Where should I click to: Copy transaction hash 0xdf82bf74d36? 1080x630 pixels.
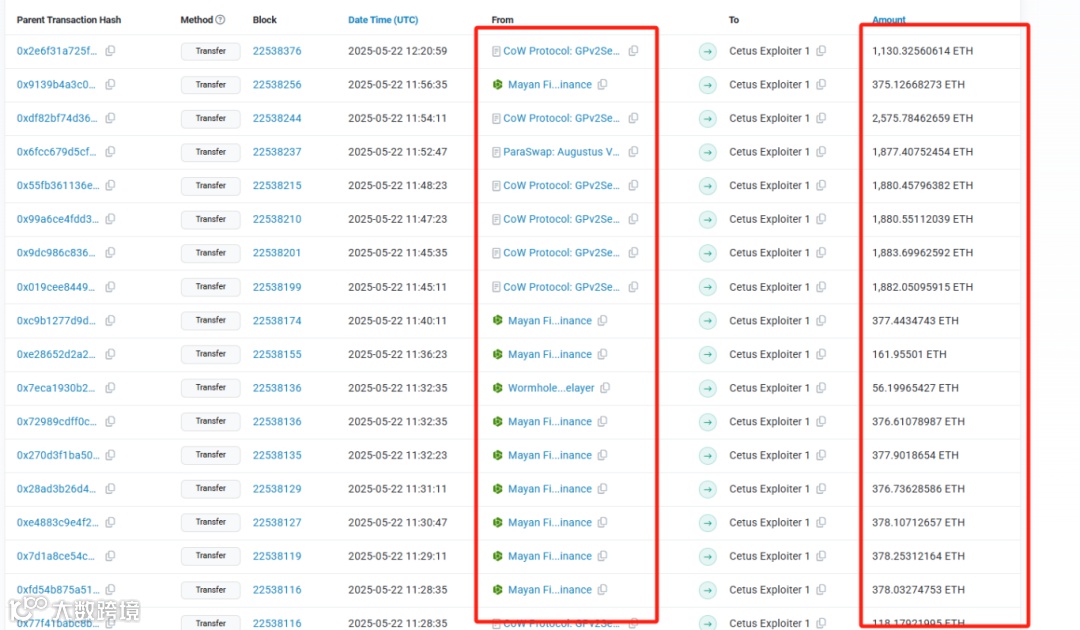110,118
